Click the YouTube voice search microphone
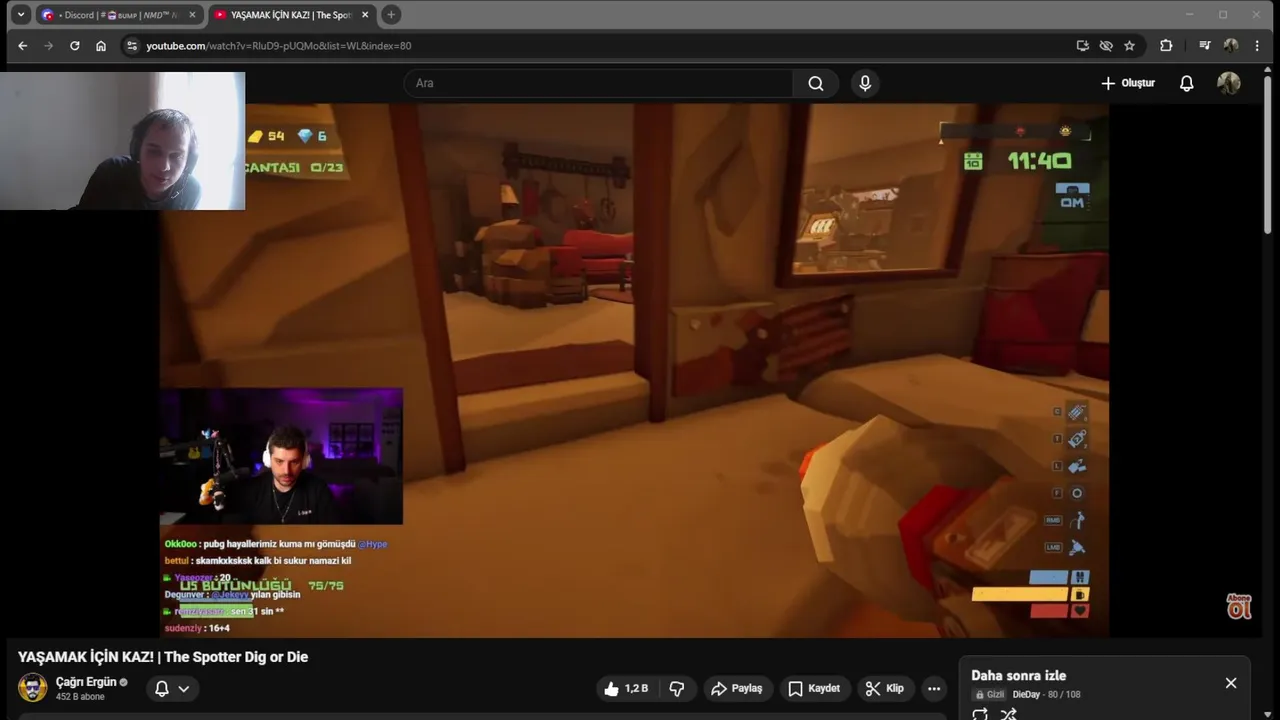Image resolution: width=1280 pixels, height=720 pixels. point(865,83)
